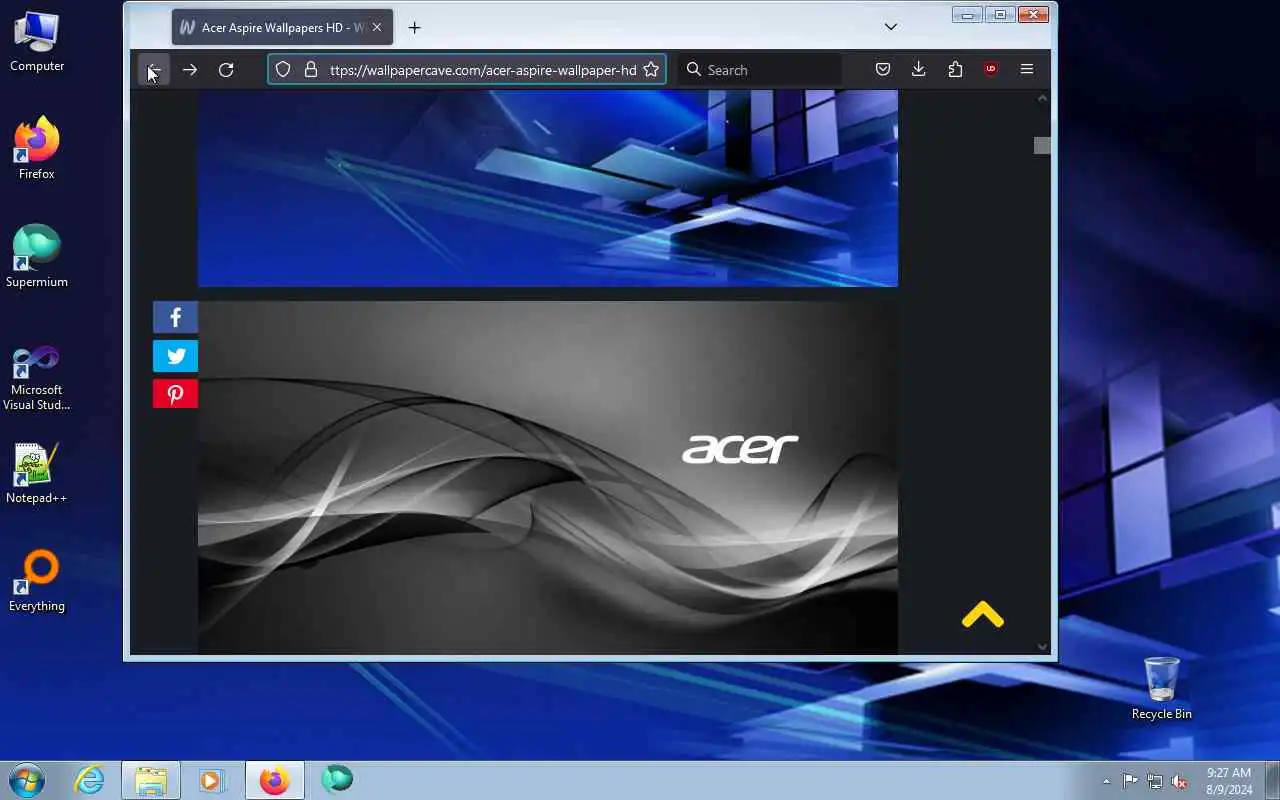Select the Microsoft Visual Studio shortcut
This screenshot has height=800, width=1280.
click(x=37, y=378)
